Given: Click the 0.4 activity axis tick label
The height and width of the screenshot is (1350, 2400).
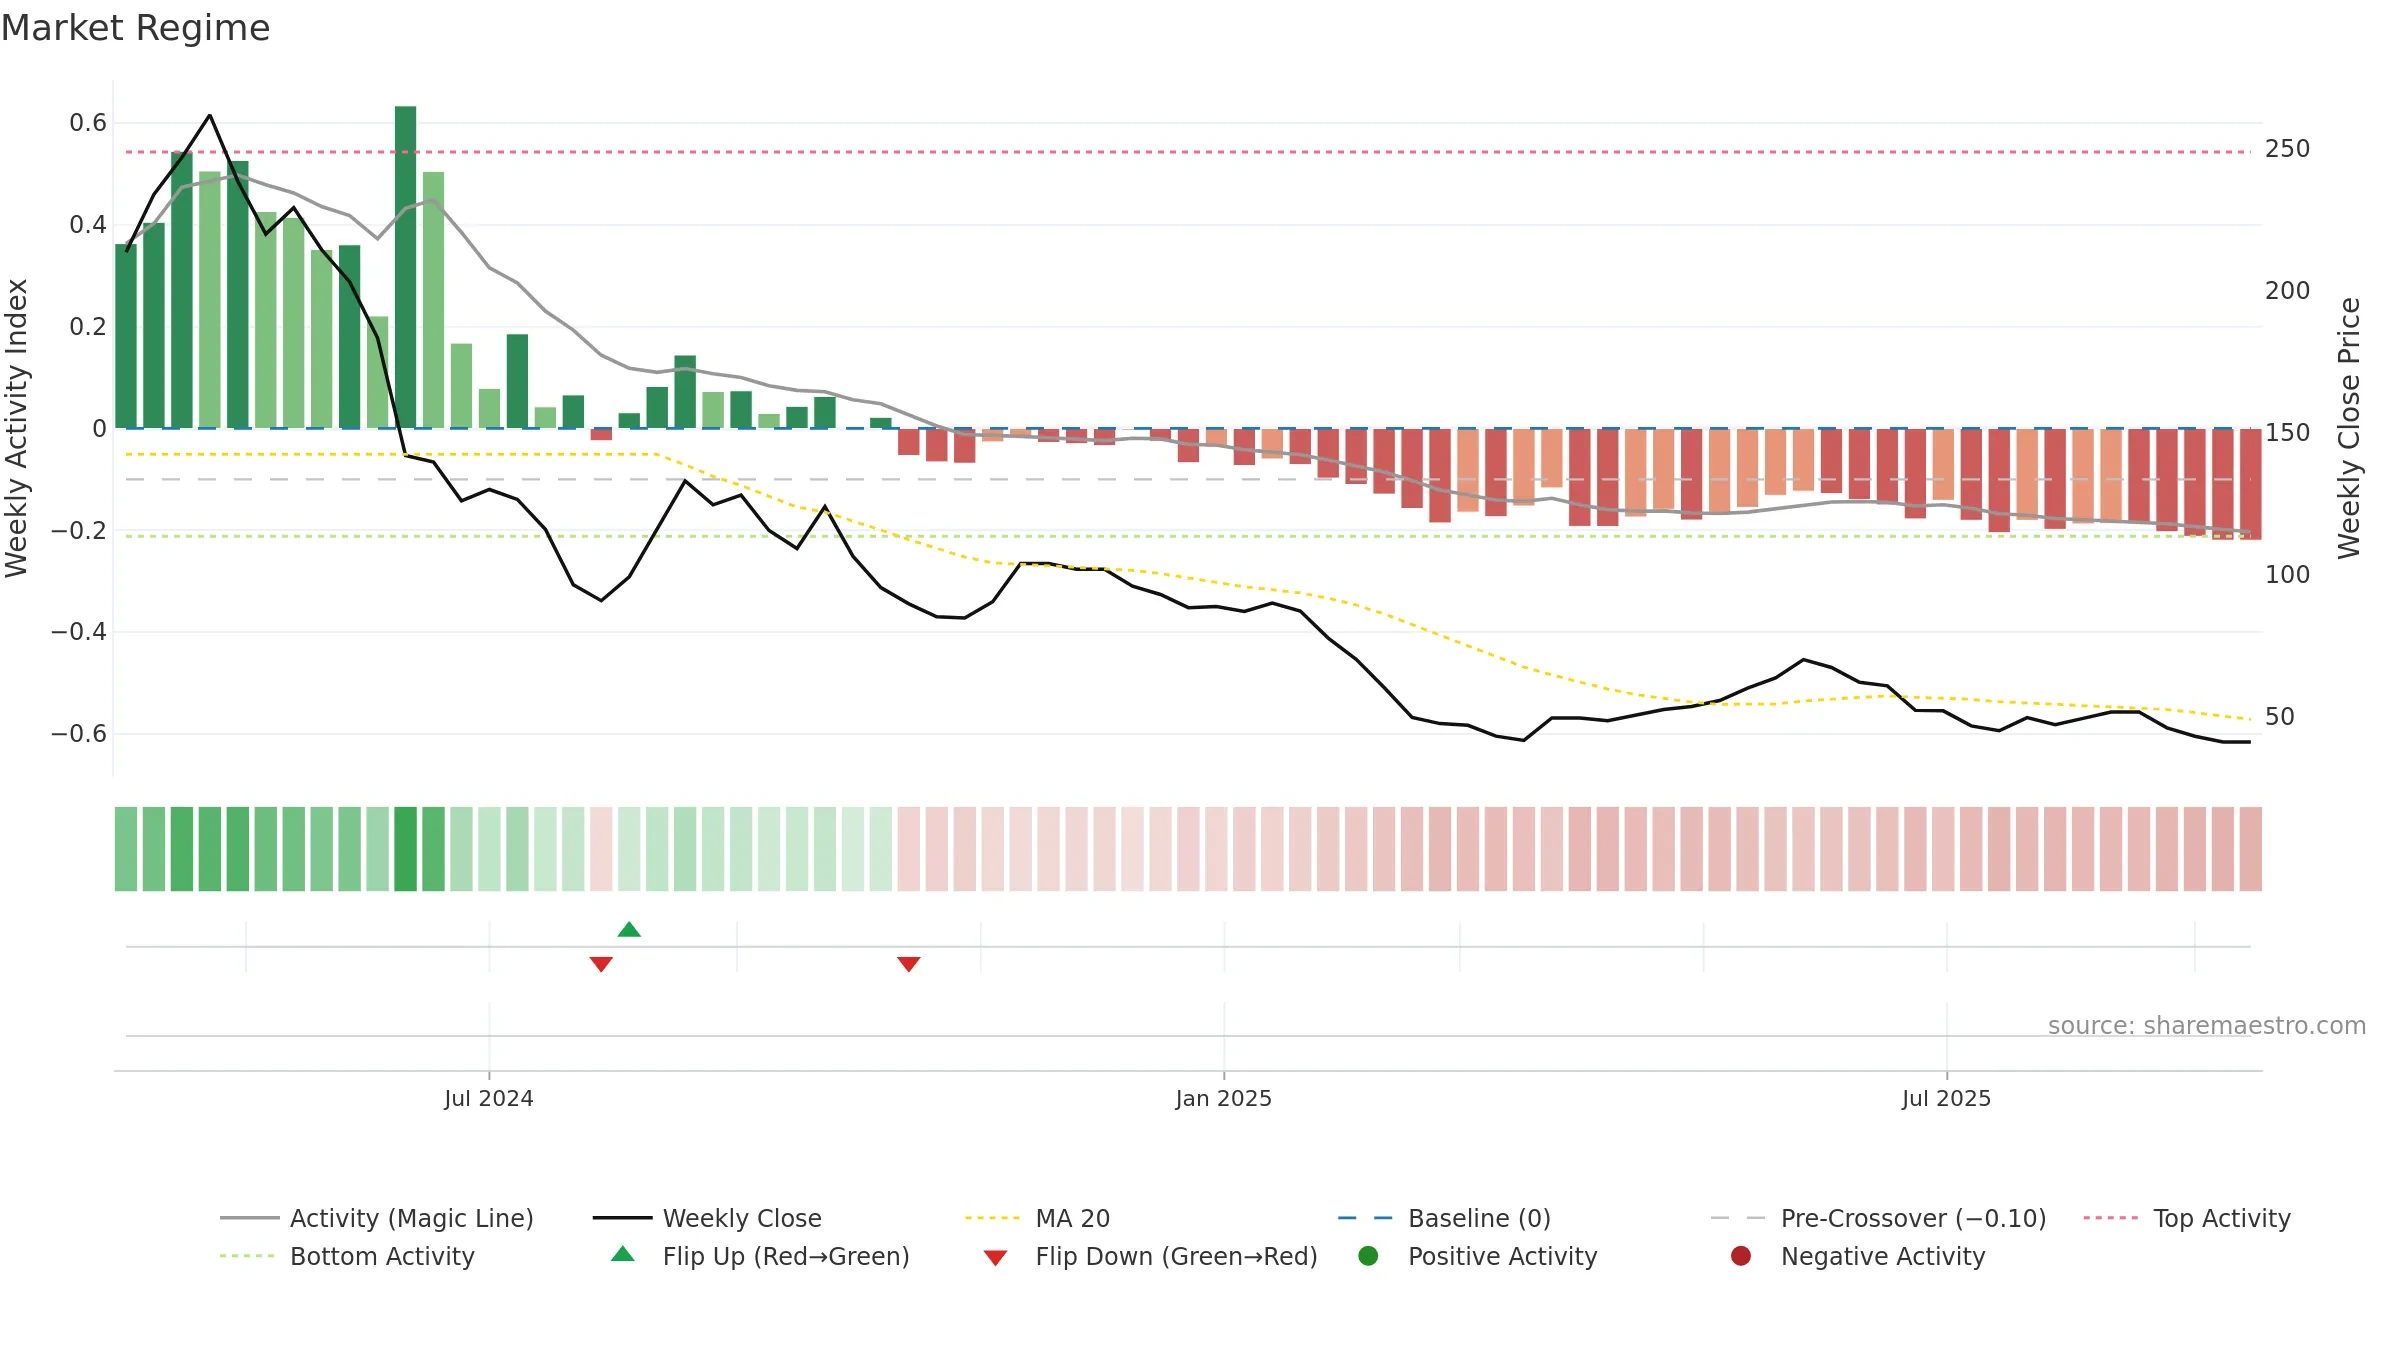Looking at the screenshot, I should coord(88,225).
